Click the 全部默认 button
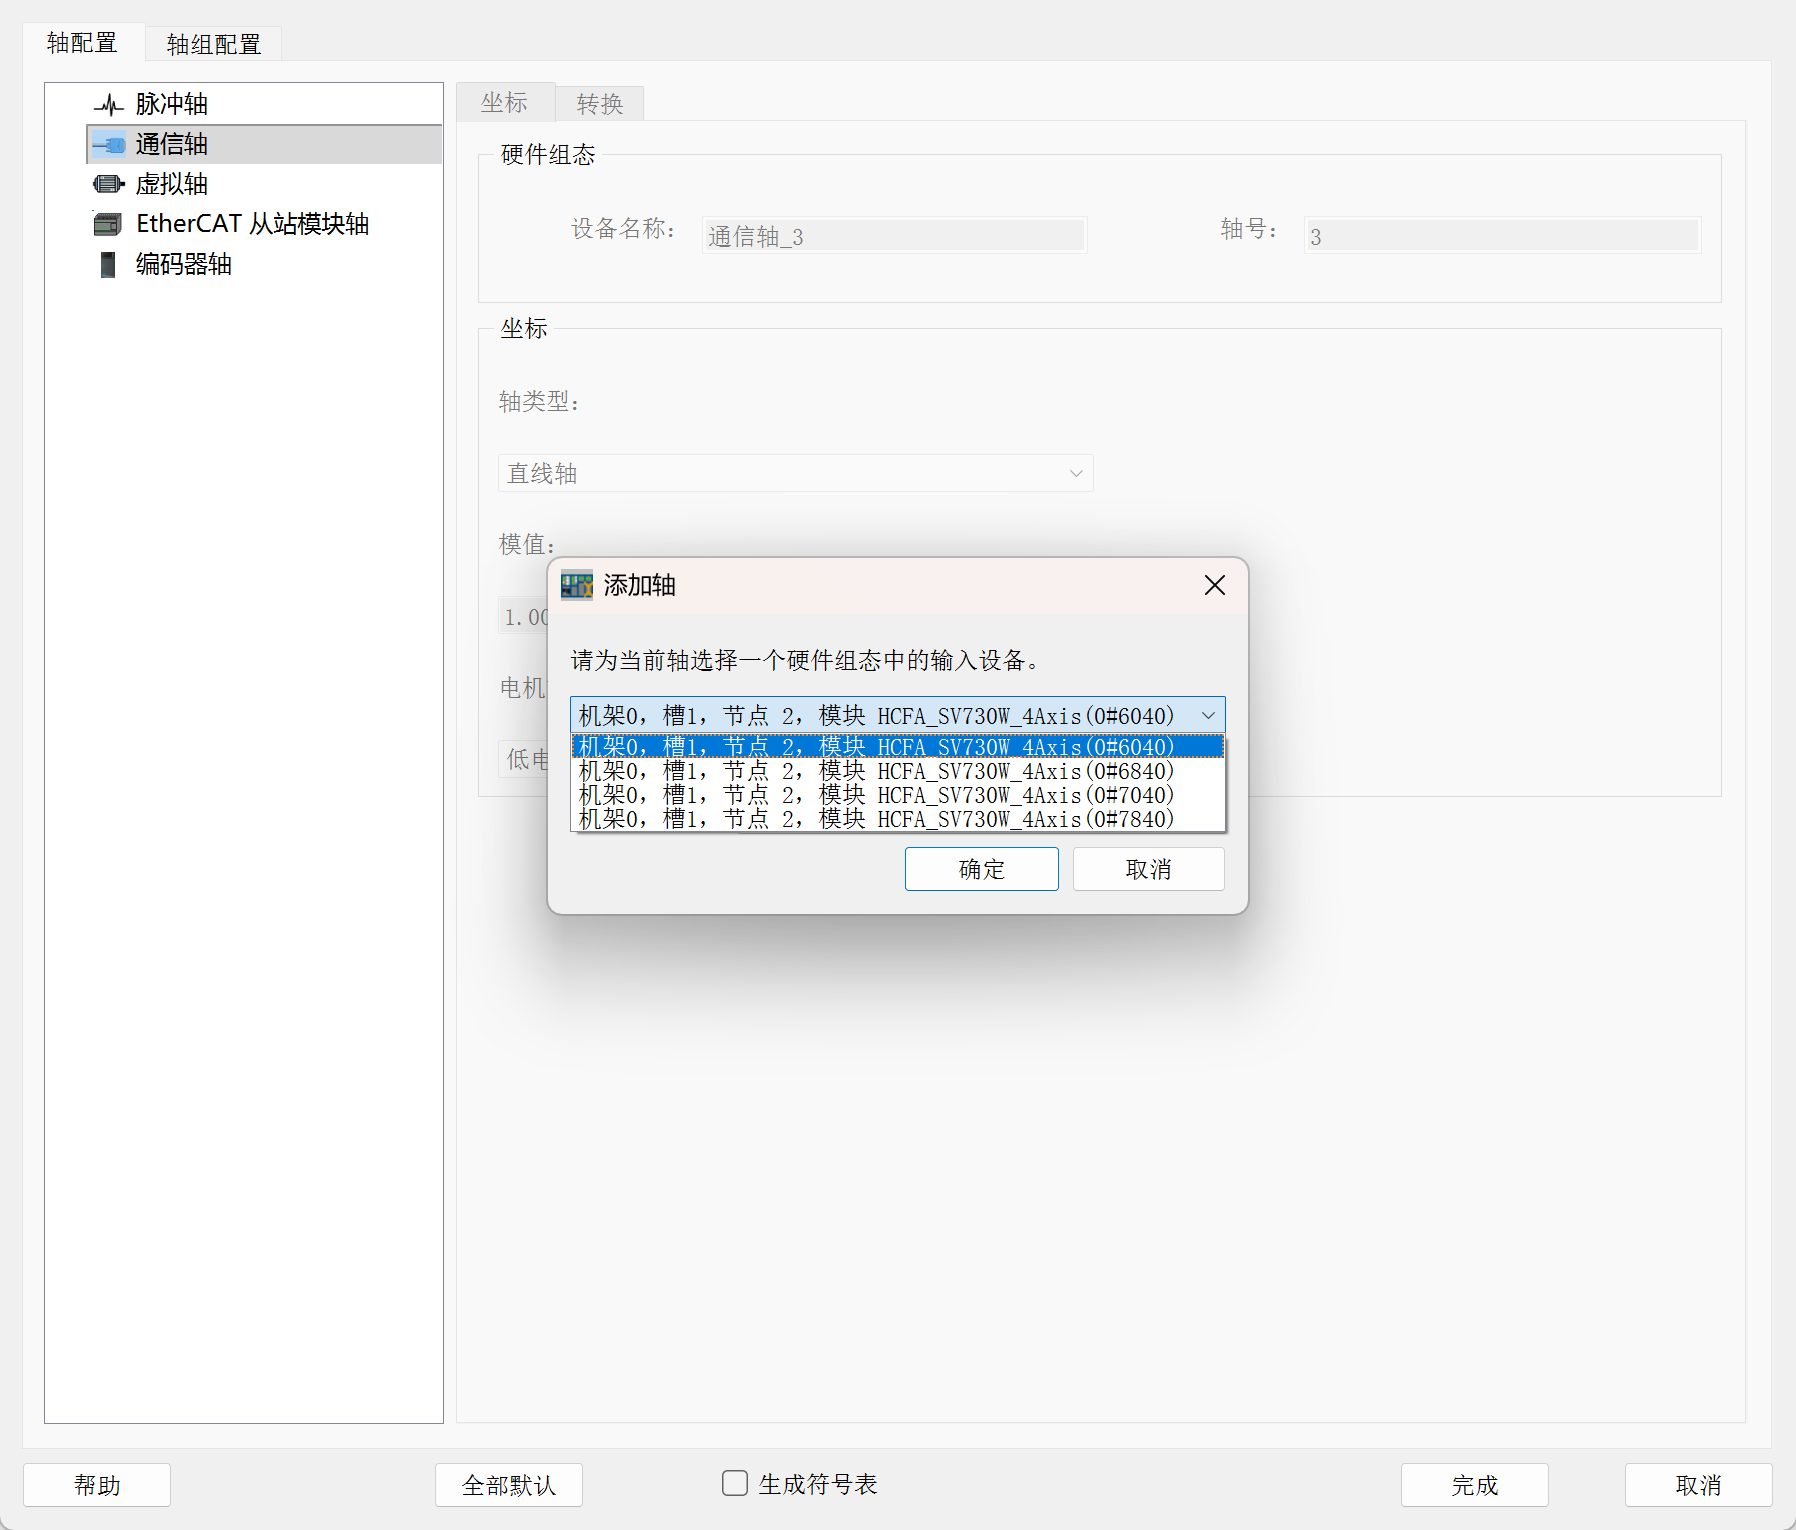 pos(509,1485)
